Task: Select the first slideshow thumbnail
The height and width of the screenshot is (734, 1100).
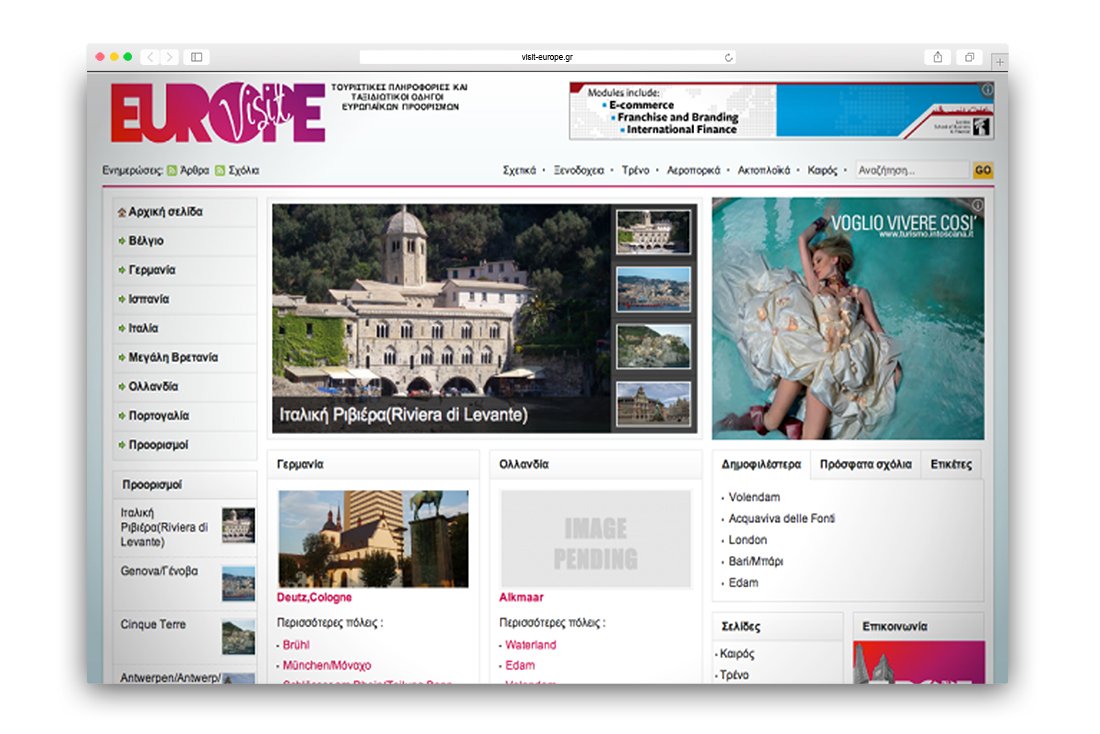Action: [653, 231]
